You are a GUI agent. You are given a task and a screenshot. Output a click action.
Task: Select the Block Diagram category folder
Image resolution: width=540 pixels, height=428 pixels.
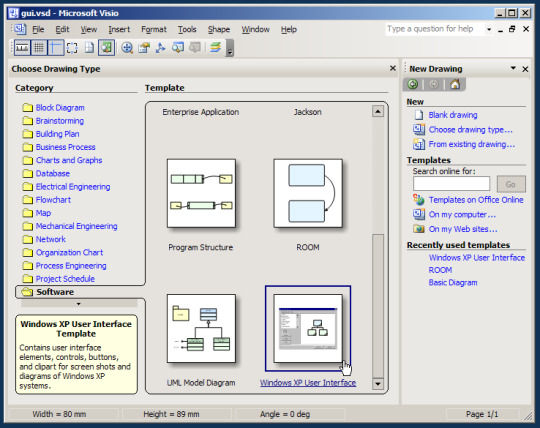pos(53,108)
